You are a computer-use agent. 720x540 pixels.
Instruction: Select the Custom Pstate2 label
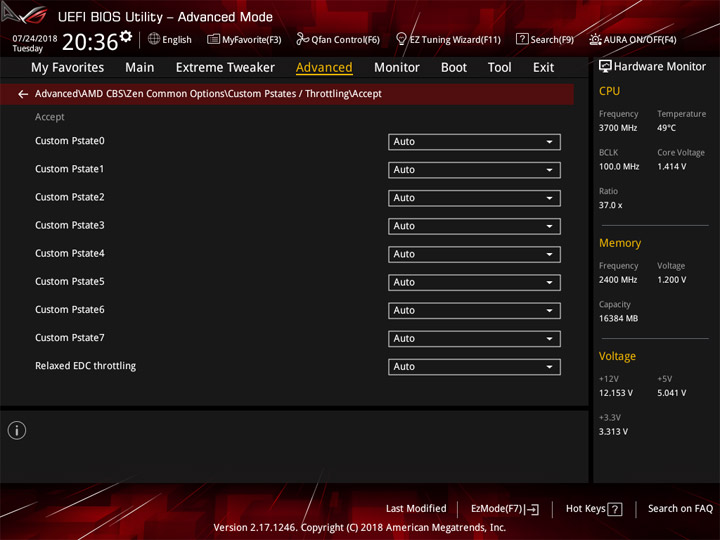point(70,197)
